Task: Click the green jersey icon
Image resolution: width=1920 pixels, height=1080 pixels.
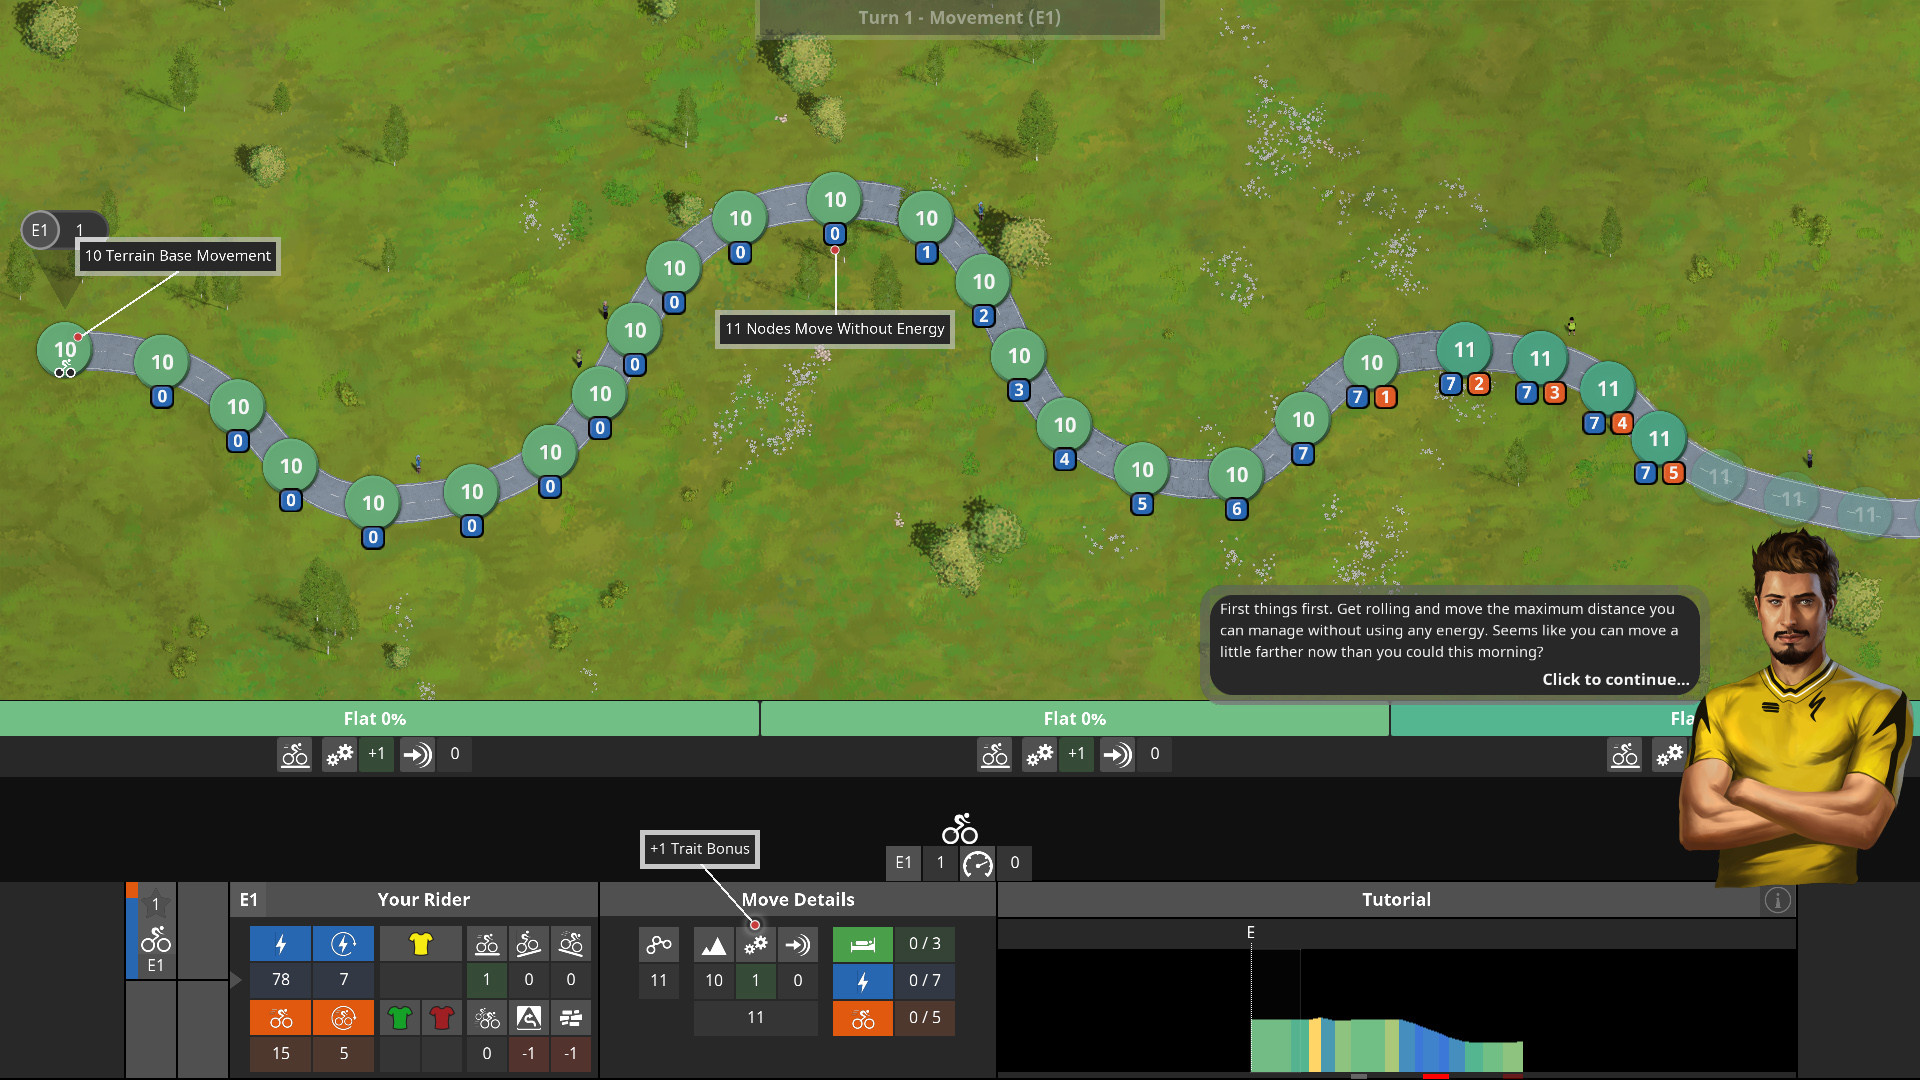Action: point(400,1018)
